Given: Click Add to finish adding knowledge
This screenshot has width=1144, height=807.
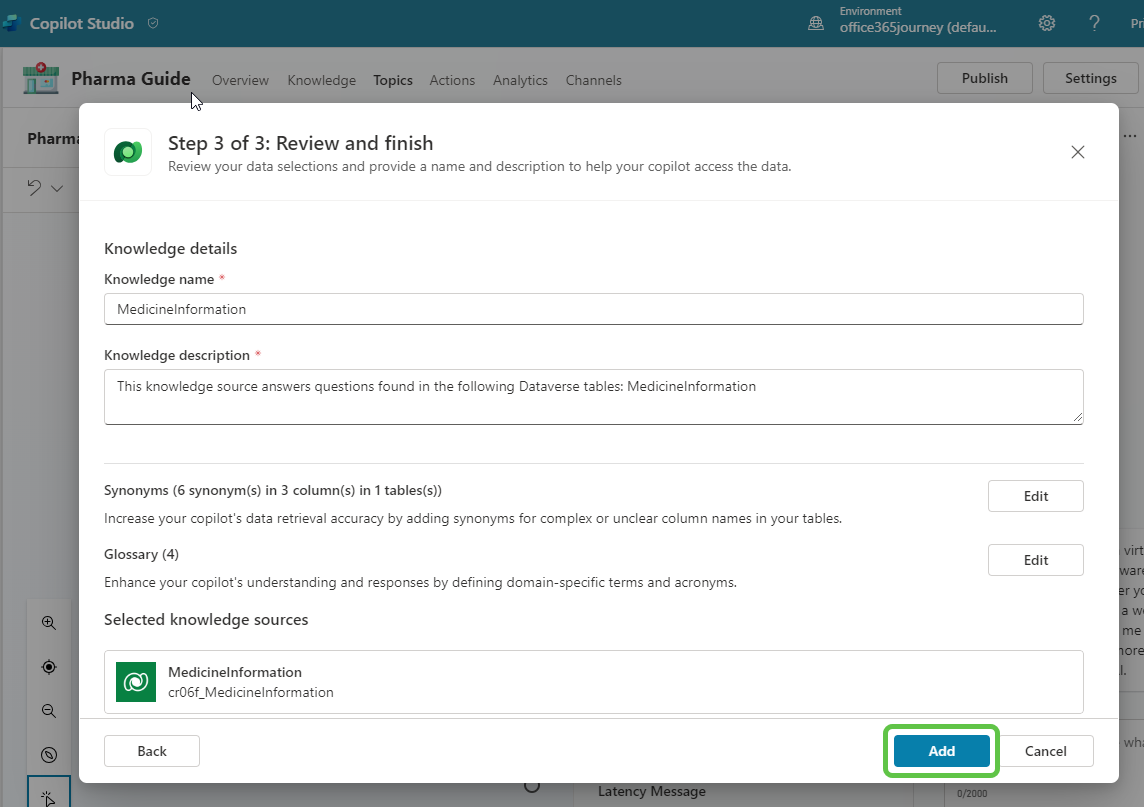Looking at the screenshot, I should coord(940,750).
